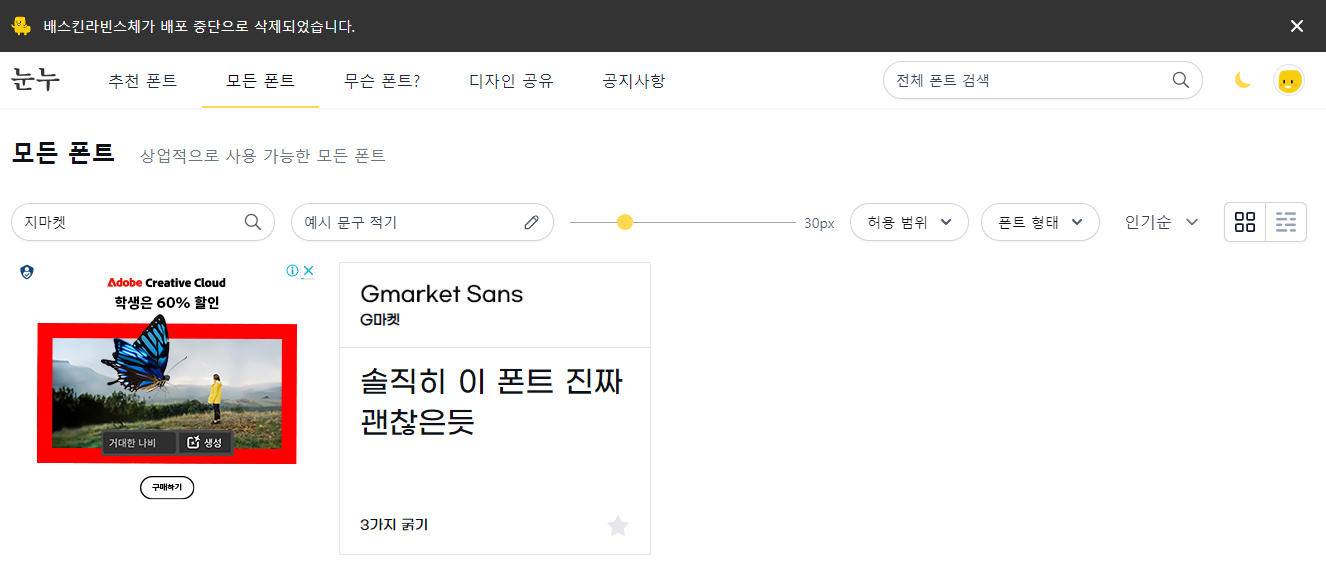Open the user profile avatar

(x=1289, y=80)
